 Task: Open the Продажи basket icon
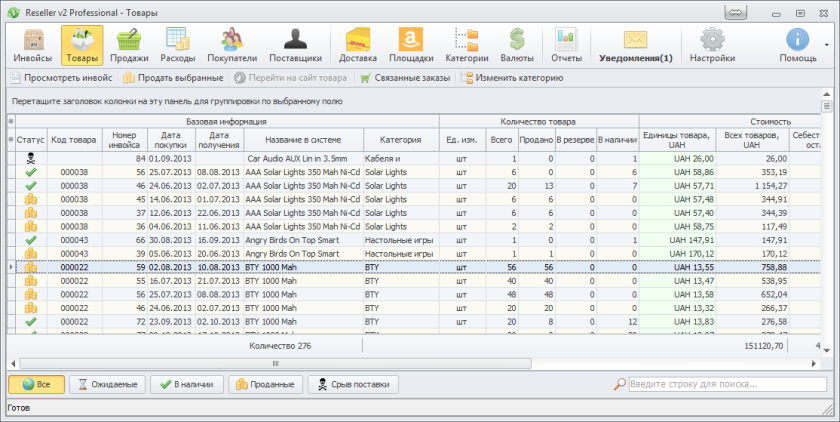[x=128, y=45]
